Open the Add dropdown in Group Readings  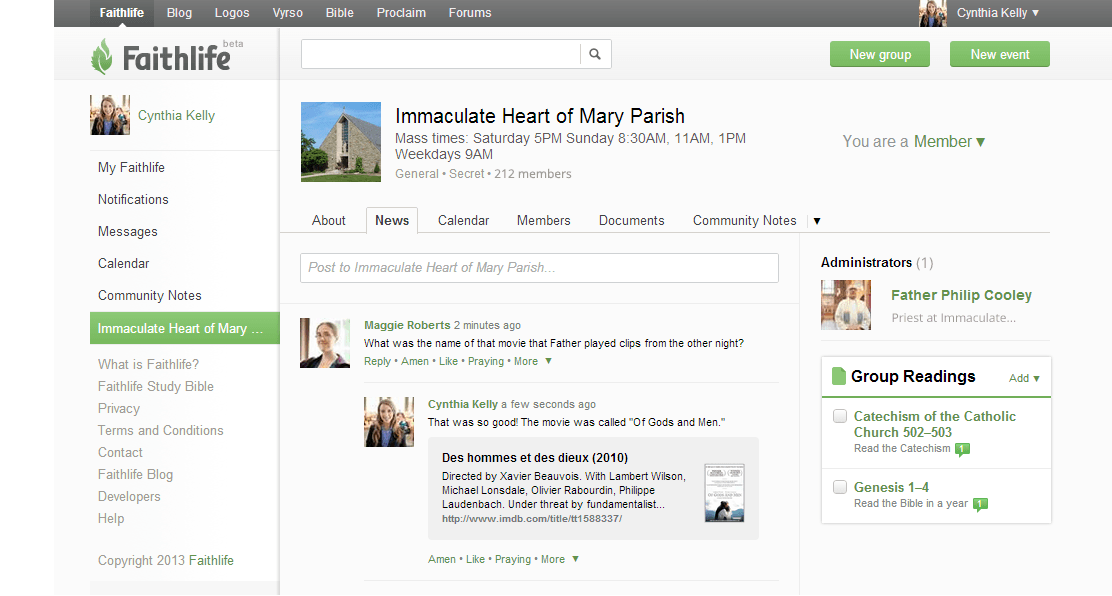1024,378
